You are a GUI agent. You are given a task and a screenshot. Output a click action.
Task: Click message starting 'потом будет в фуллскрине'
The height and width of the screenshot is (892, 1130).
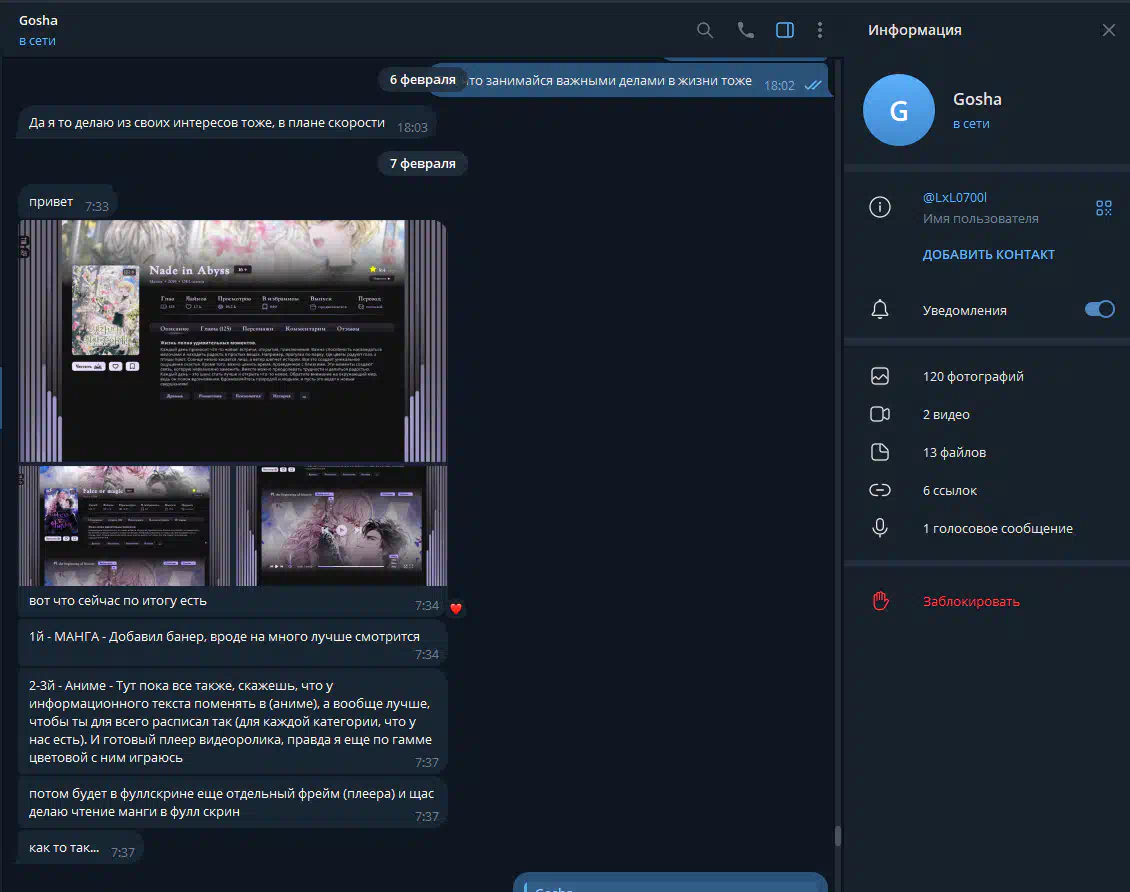[233, 803]
